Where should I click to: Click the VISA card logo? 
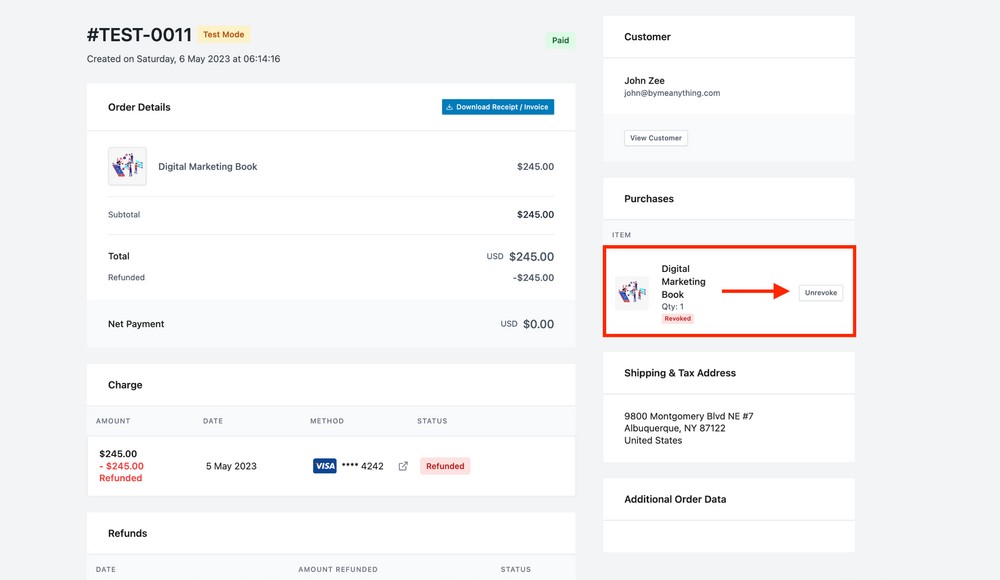(324, 466)
